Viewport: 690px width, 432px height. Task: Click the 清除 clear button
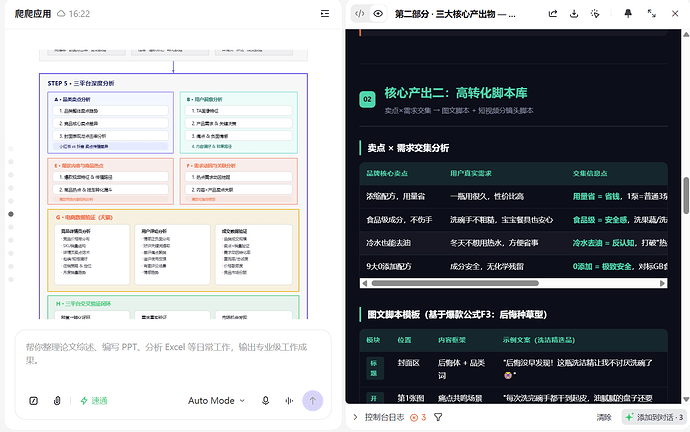point(604,417)
